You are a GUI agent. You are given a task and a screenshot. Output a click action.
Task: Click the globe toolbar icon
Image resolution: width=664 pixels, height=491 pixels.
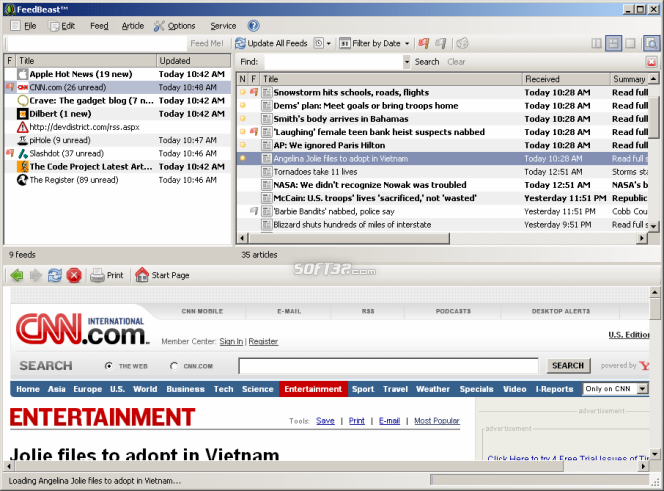coord(462,43)
